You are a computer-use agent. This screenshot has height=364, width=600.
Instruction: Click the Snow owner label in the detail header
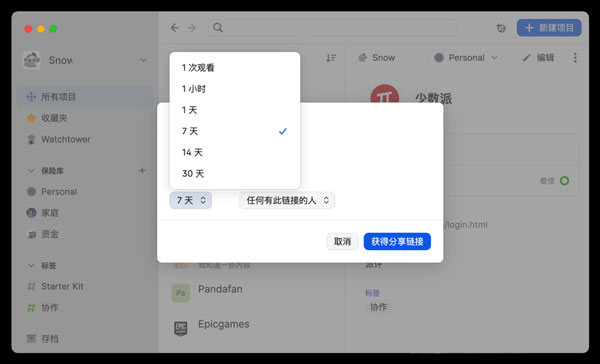coord(377,58)
